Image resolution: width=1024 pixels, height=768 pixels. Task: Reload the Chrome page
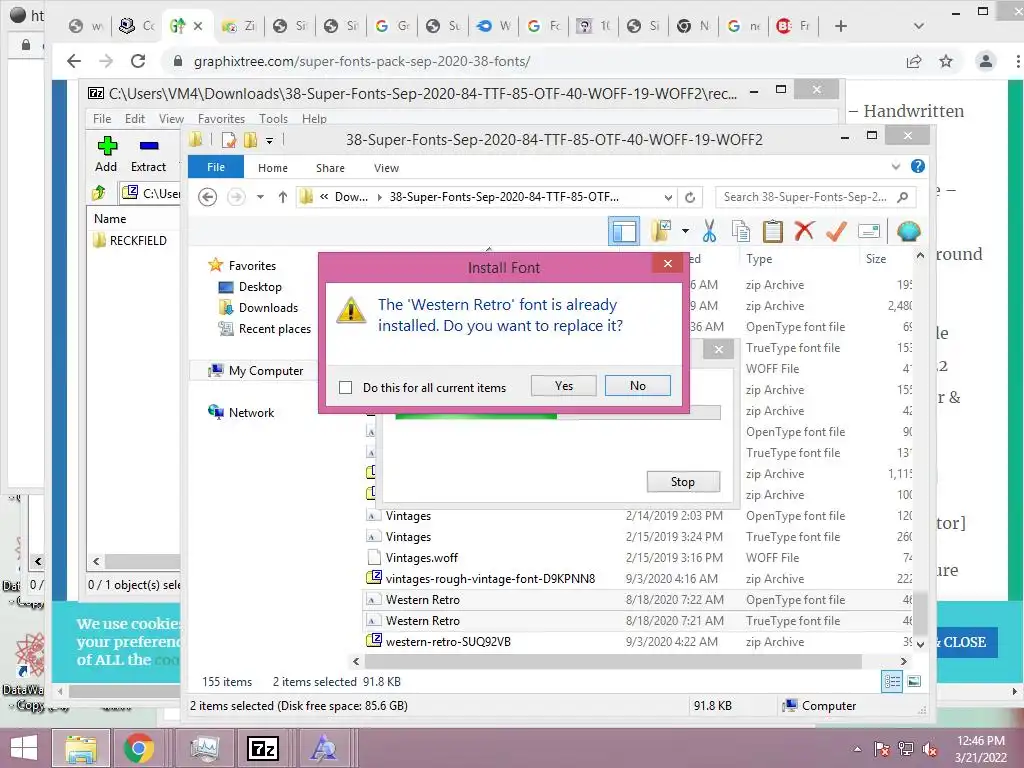[x=138, y=61]
